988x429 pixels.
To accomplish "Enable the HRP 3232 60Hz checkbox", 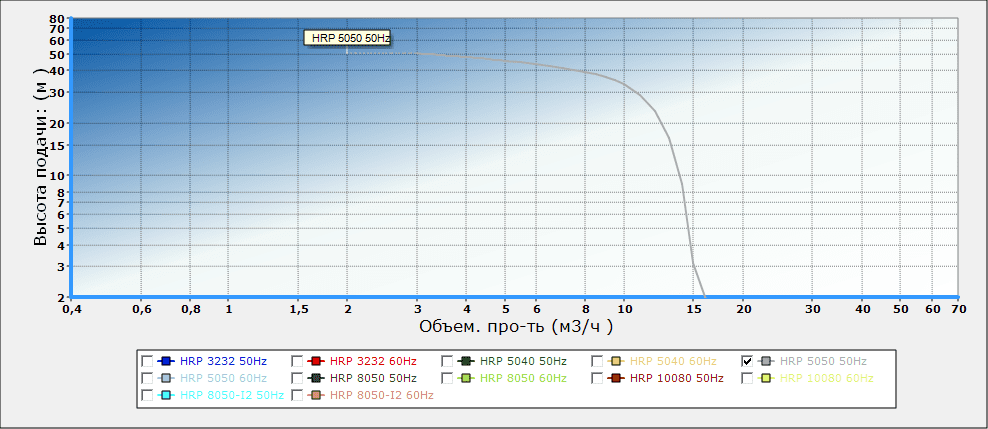I will (297, 361).
